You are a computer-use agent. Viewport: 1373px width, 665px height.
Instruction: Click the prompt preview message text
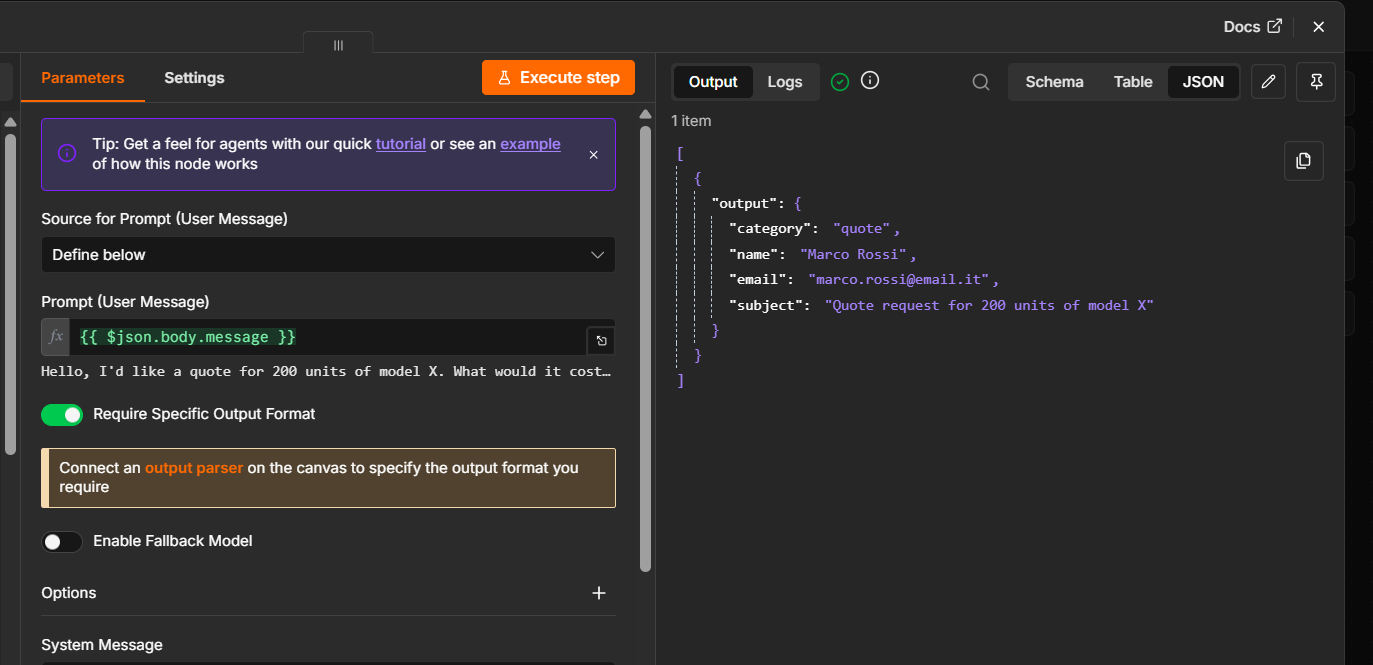[326, 371]
